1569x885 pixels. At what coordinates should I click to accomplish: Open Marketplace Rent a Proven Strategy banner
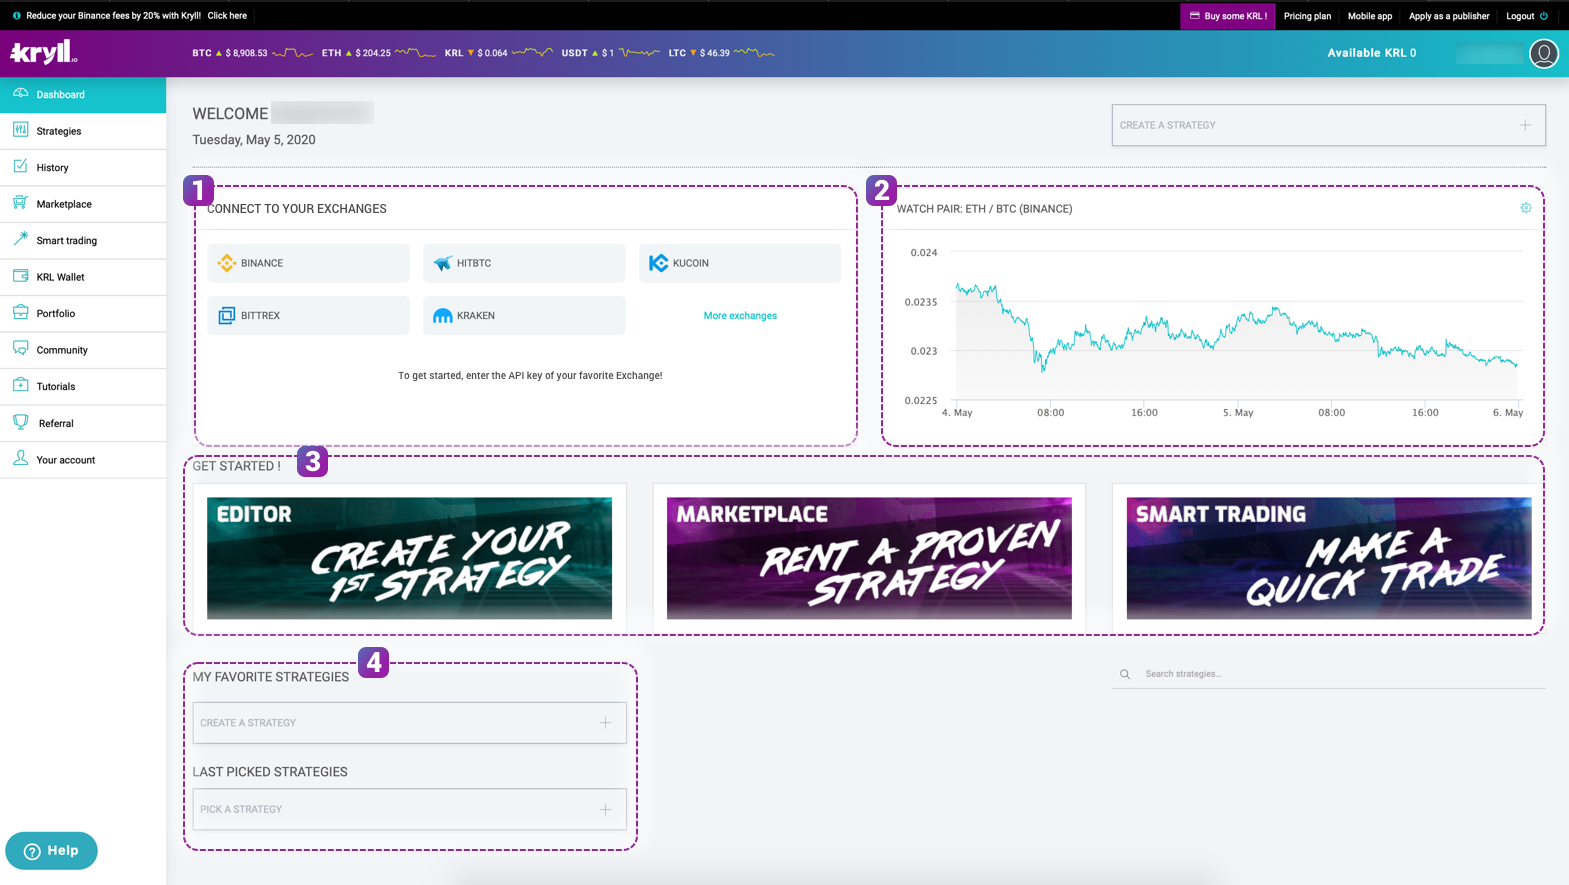click(x=869, y=558)
